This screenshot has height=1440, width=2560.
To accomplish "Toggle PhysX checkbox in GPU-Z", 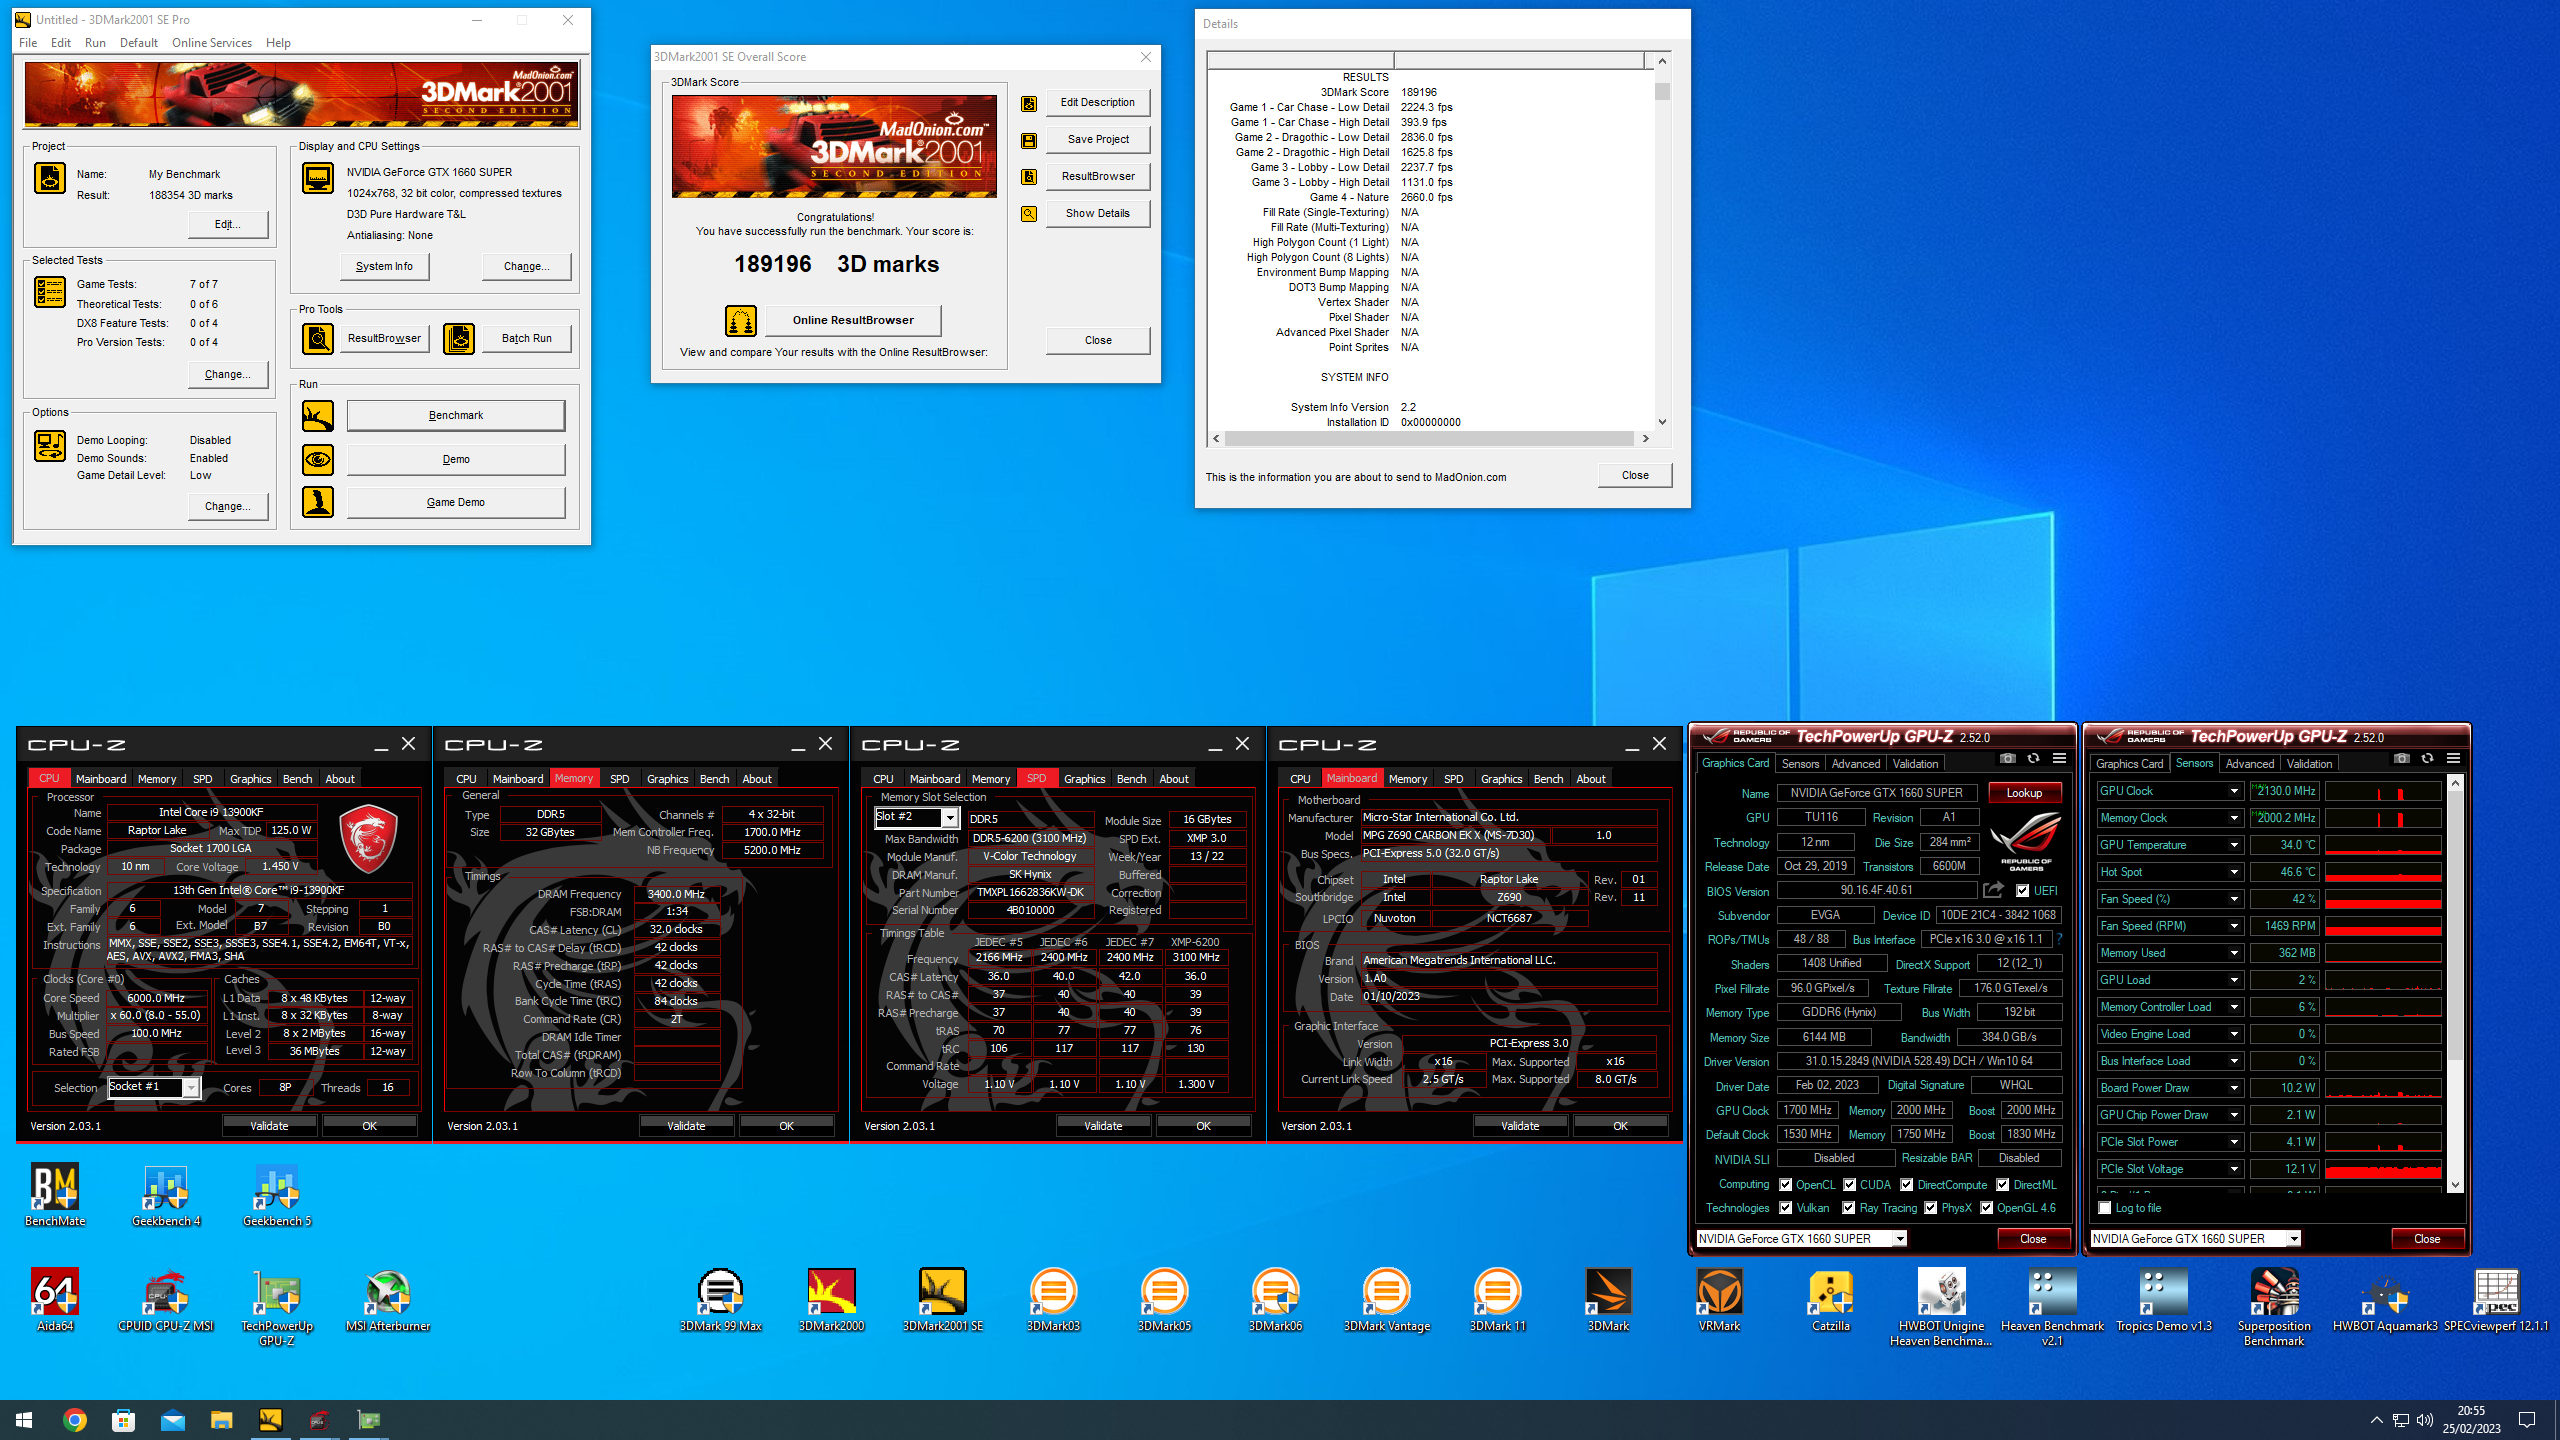I will click(1930, 1208).
